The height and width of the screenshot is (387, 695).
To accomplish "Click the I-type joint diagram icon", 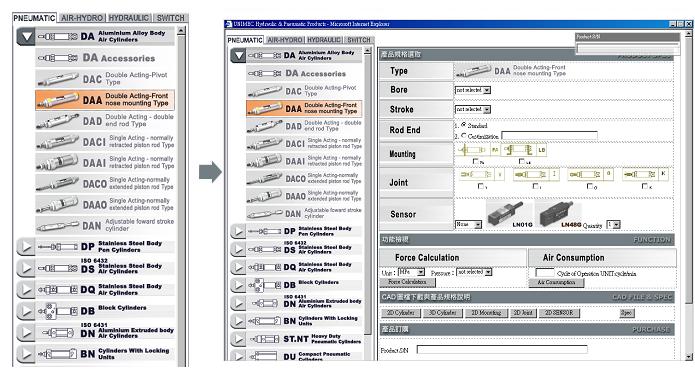I will coord(535,175).
